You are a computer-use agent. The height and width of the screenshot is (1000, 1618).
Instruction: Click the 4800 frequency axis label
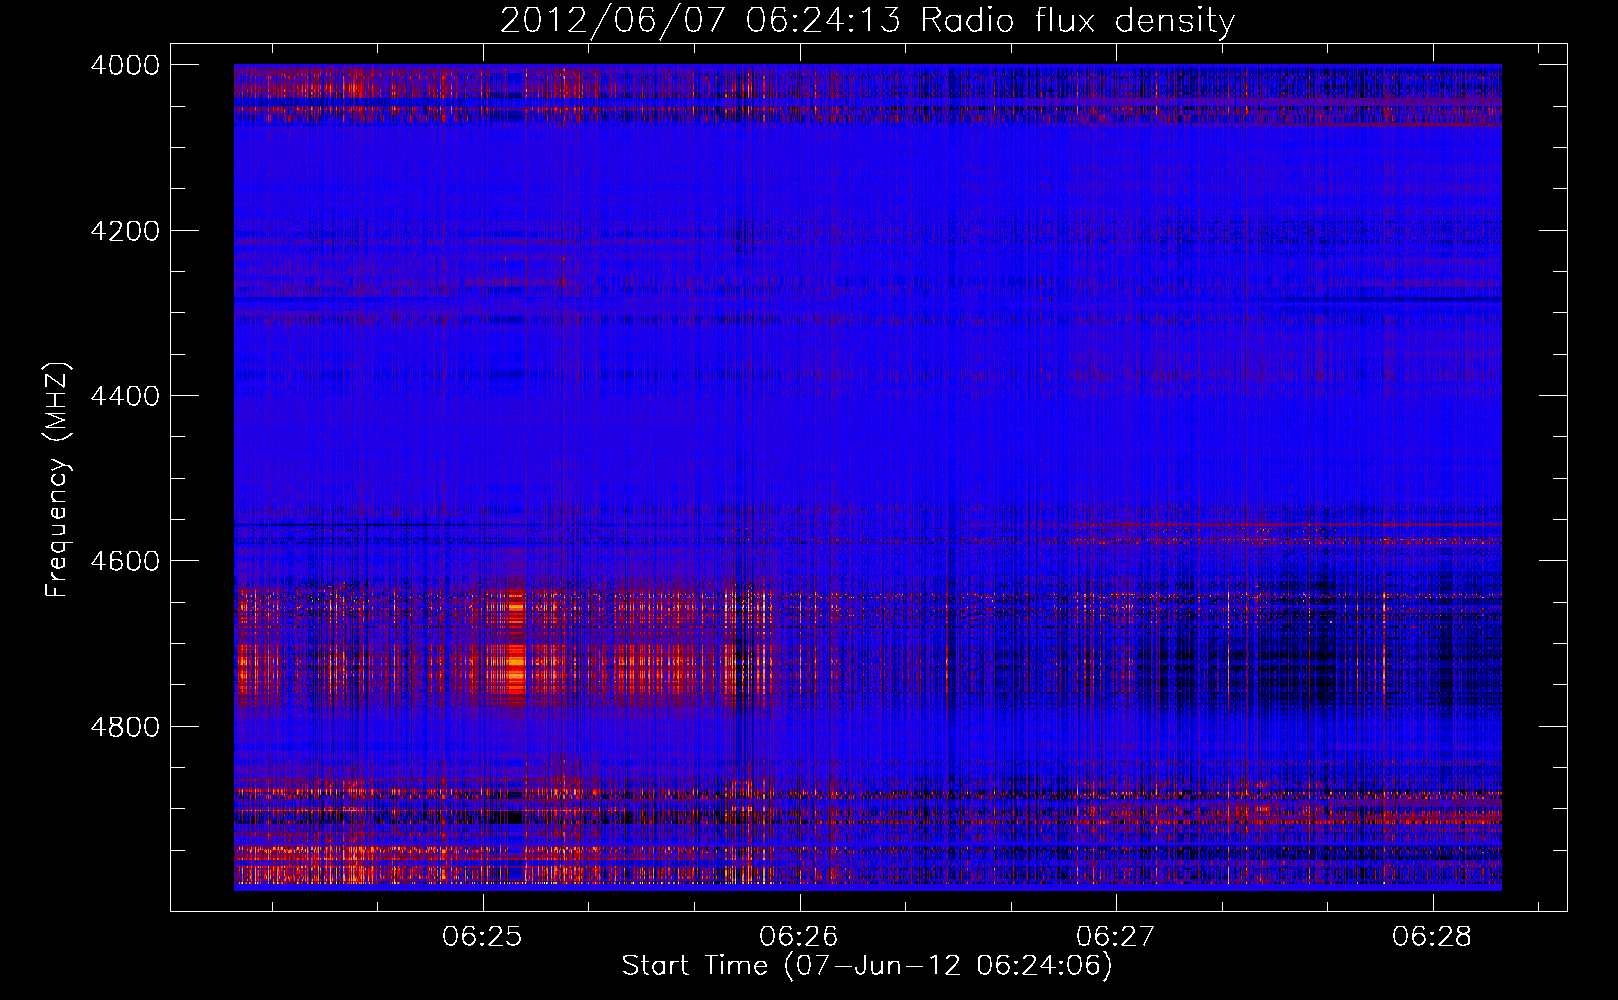[124, 727]
